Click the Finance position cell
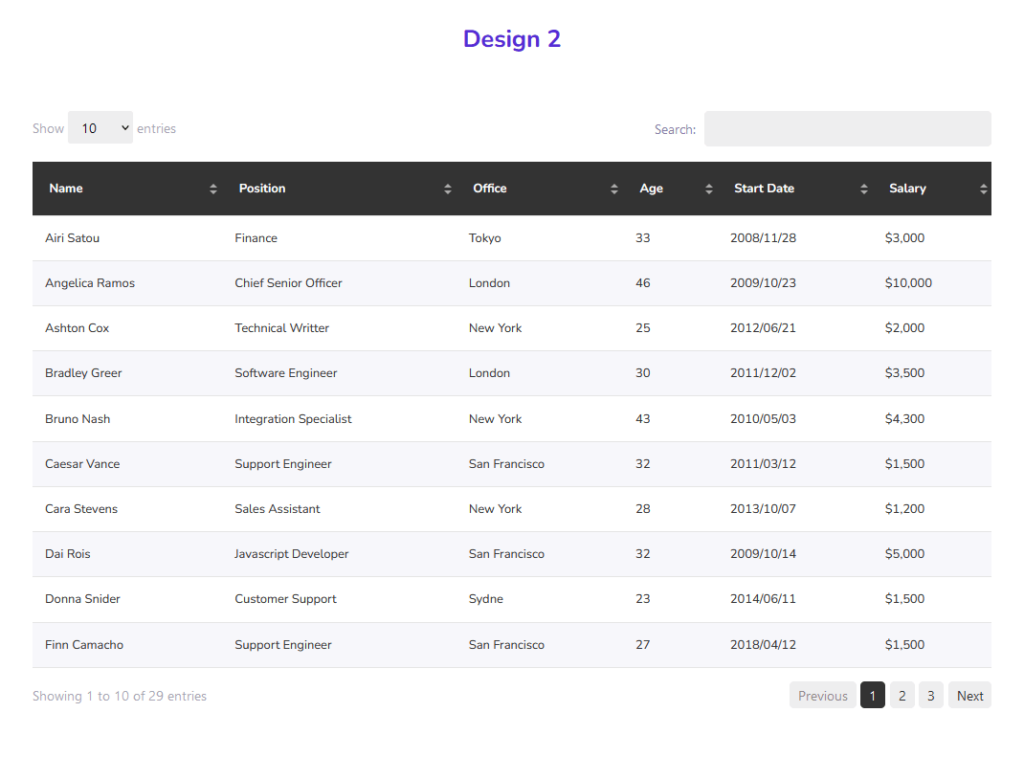1024x757 pixels. pos(256,238)
